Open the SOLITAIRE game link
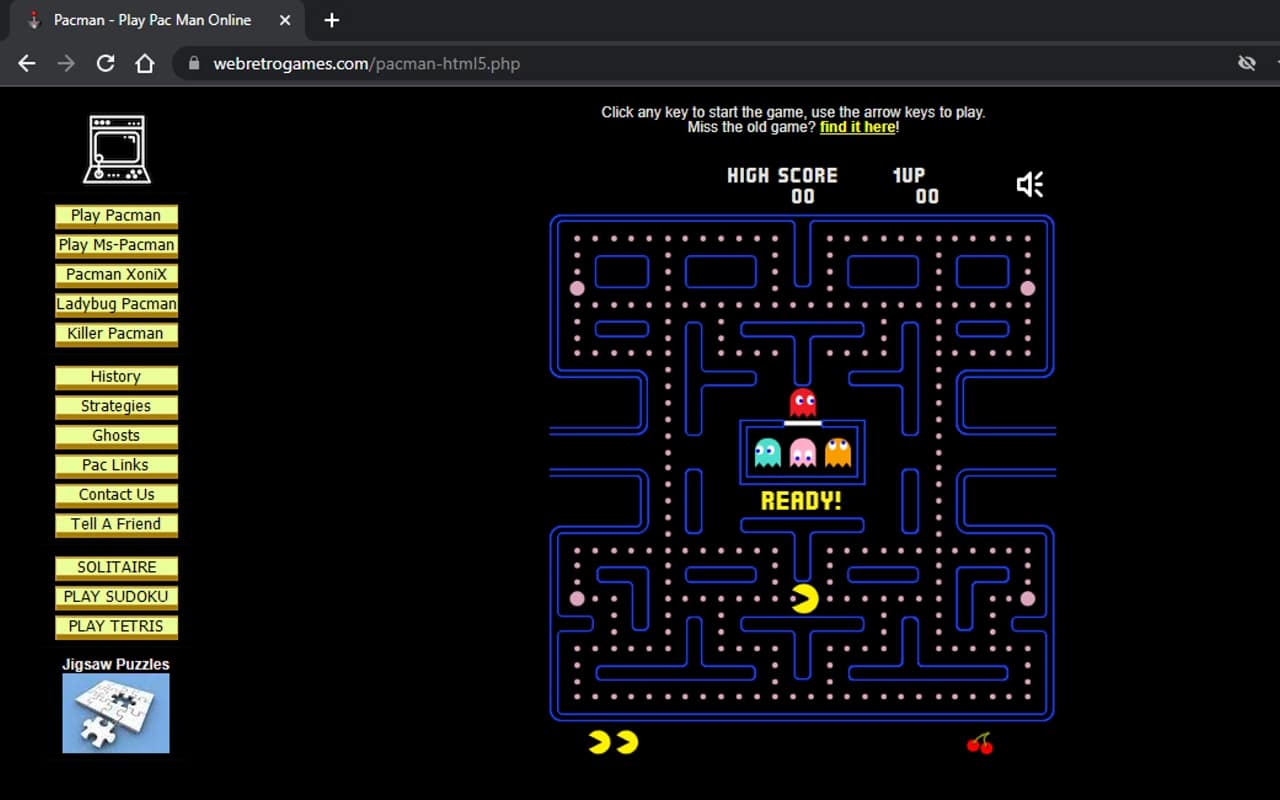This screenshot has width=1280, height=800. click(116, 568)
